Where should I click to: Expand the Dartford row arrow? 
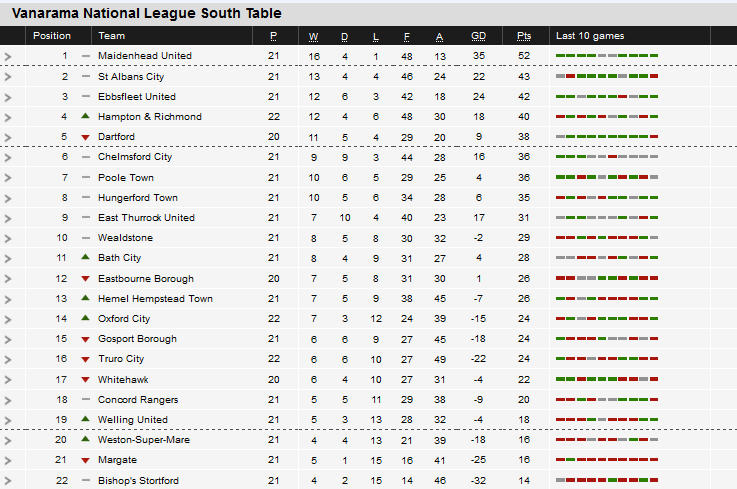point(8,138)
